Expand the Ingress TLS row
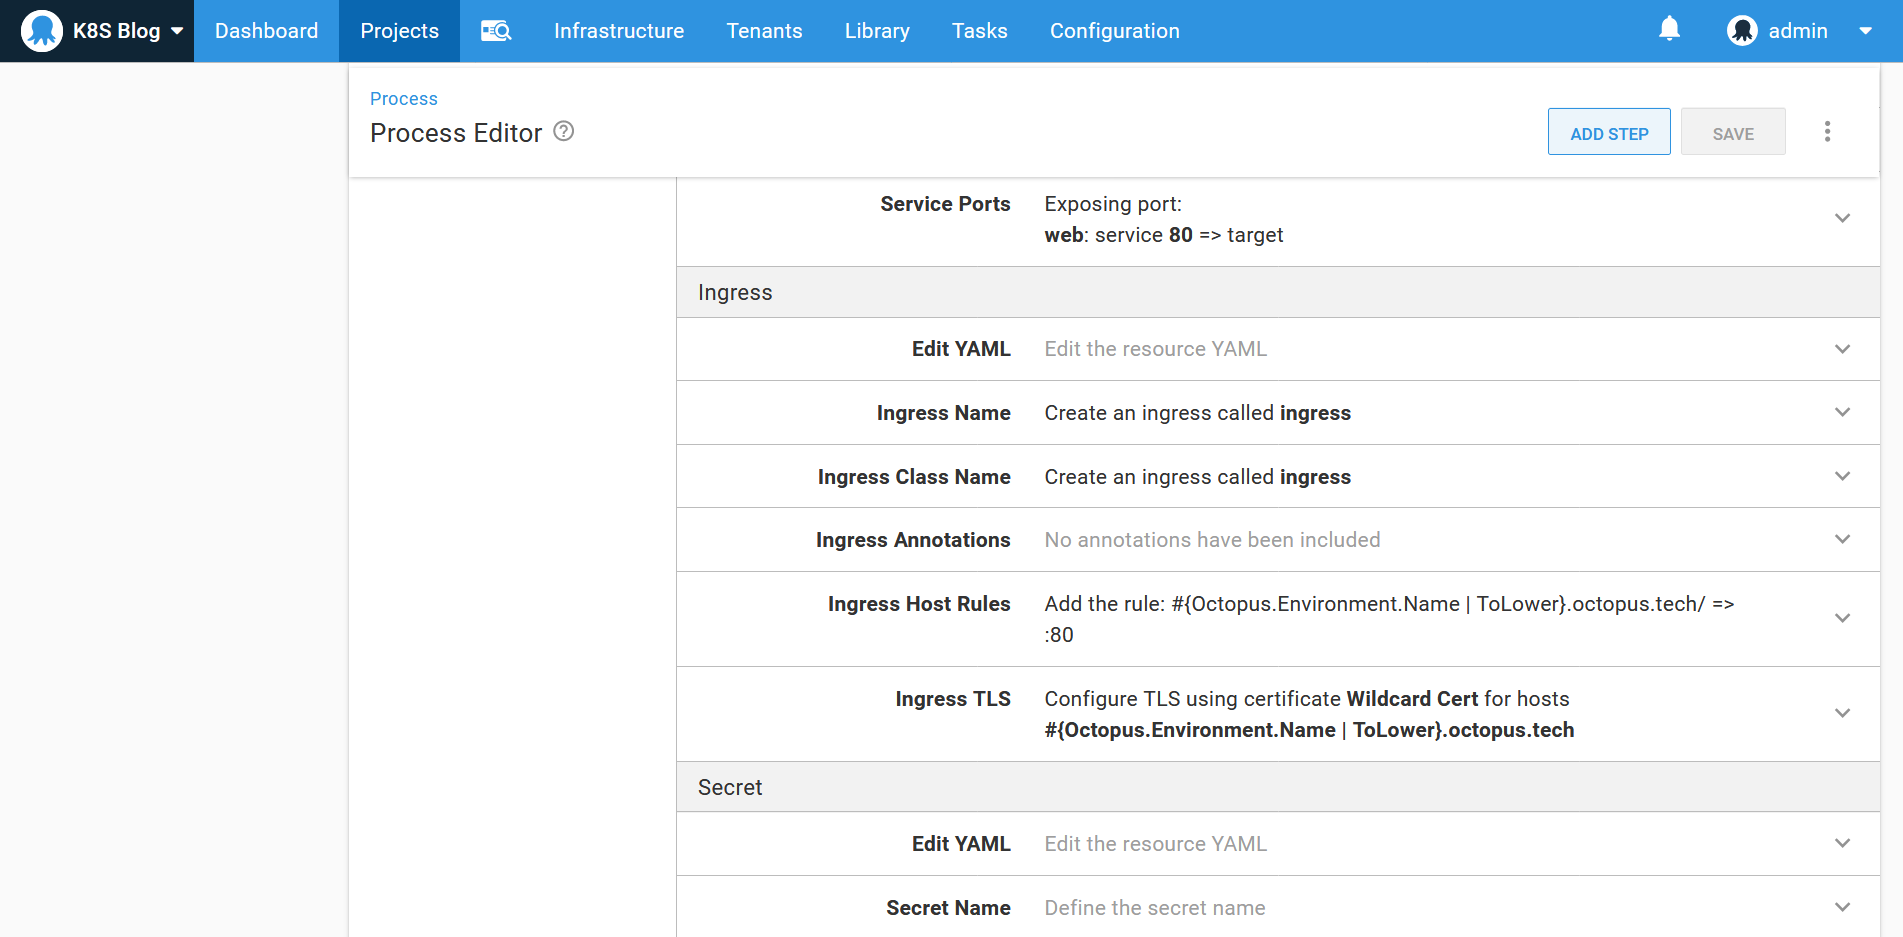Screen dimensions: 1903x937 [1842, 713]
